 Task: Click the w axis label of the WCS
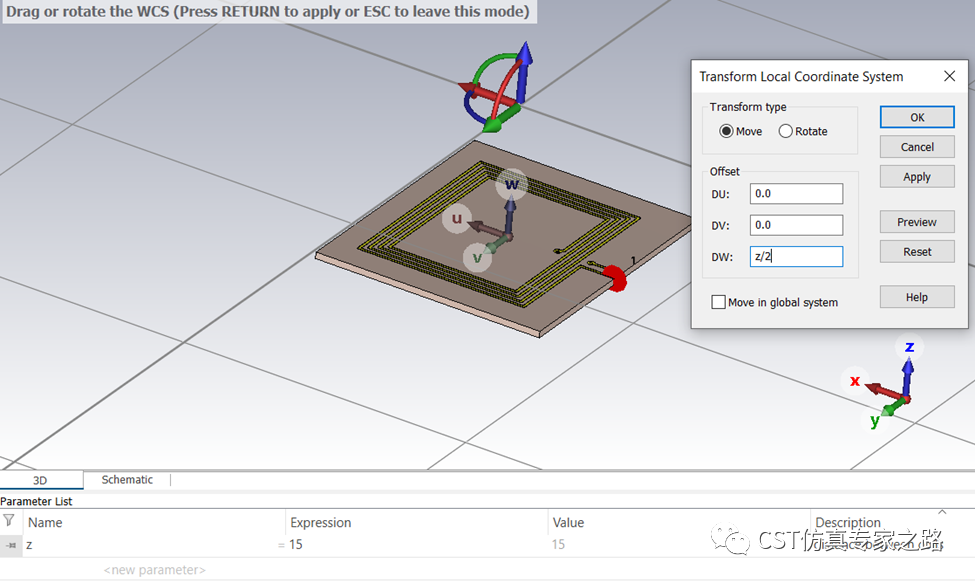(511, 184)
